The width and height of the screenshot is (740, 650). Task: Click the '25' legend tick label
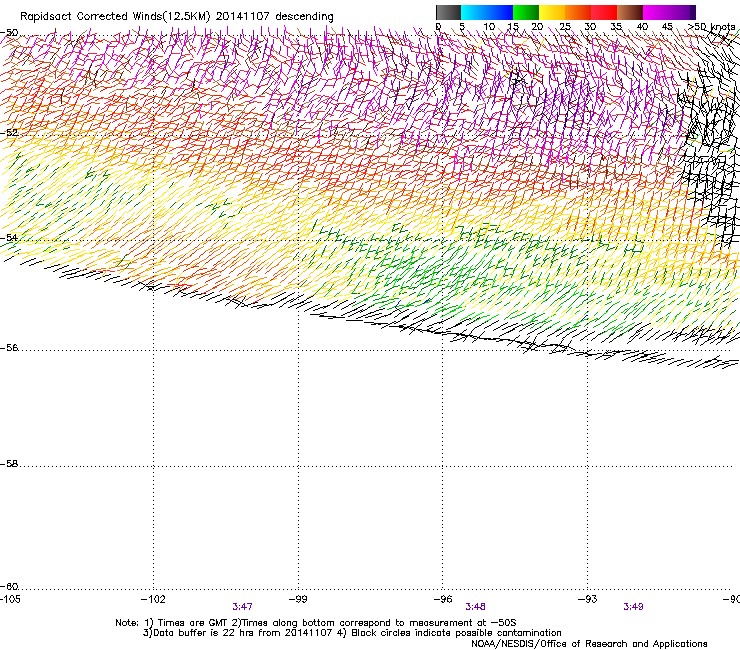point(565,27)
